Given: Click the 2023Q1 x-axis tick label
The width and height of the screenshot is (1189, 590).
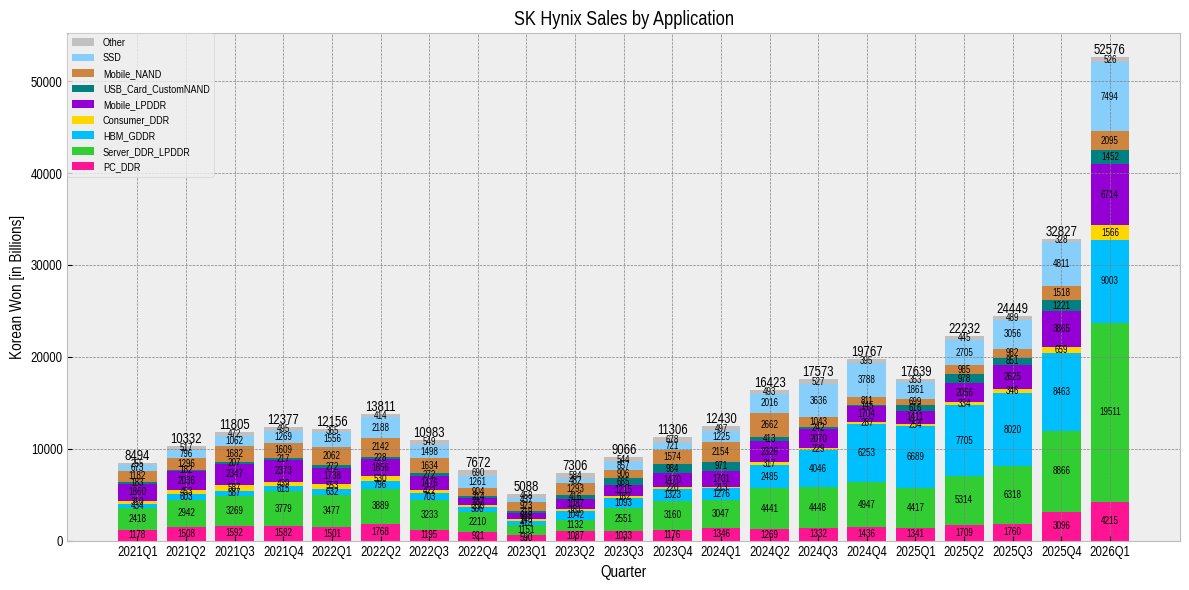Looking at the screenshot, I should 526,553.
